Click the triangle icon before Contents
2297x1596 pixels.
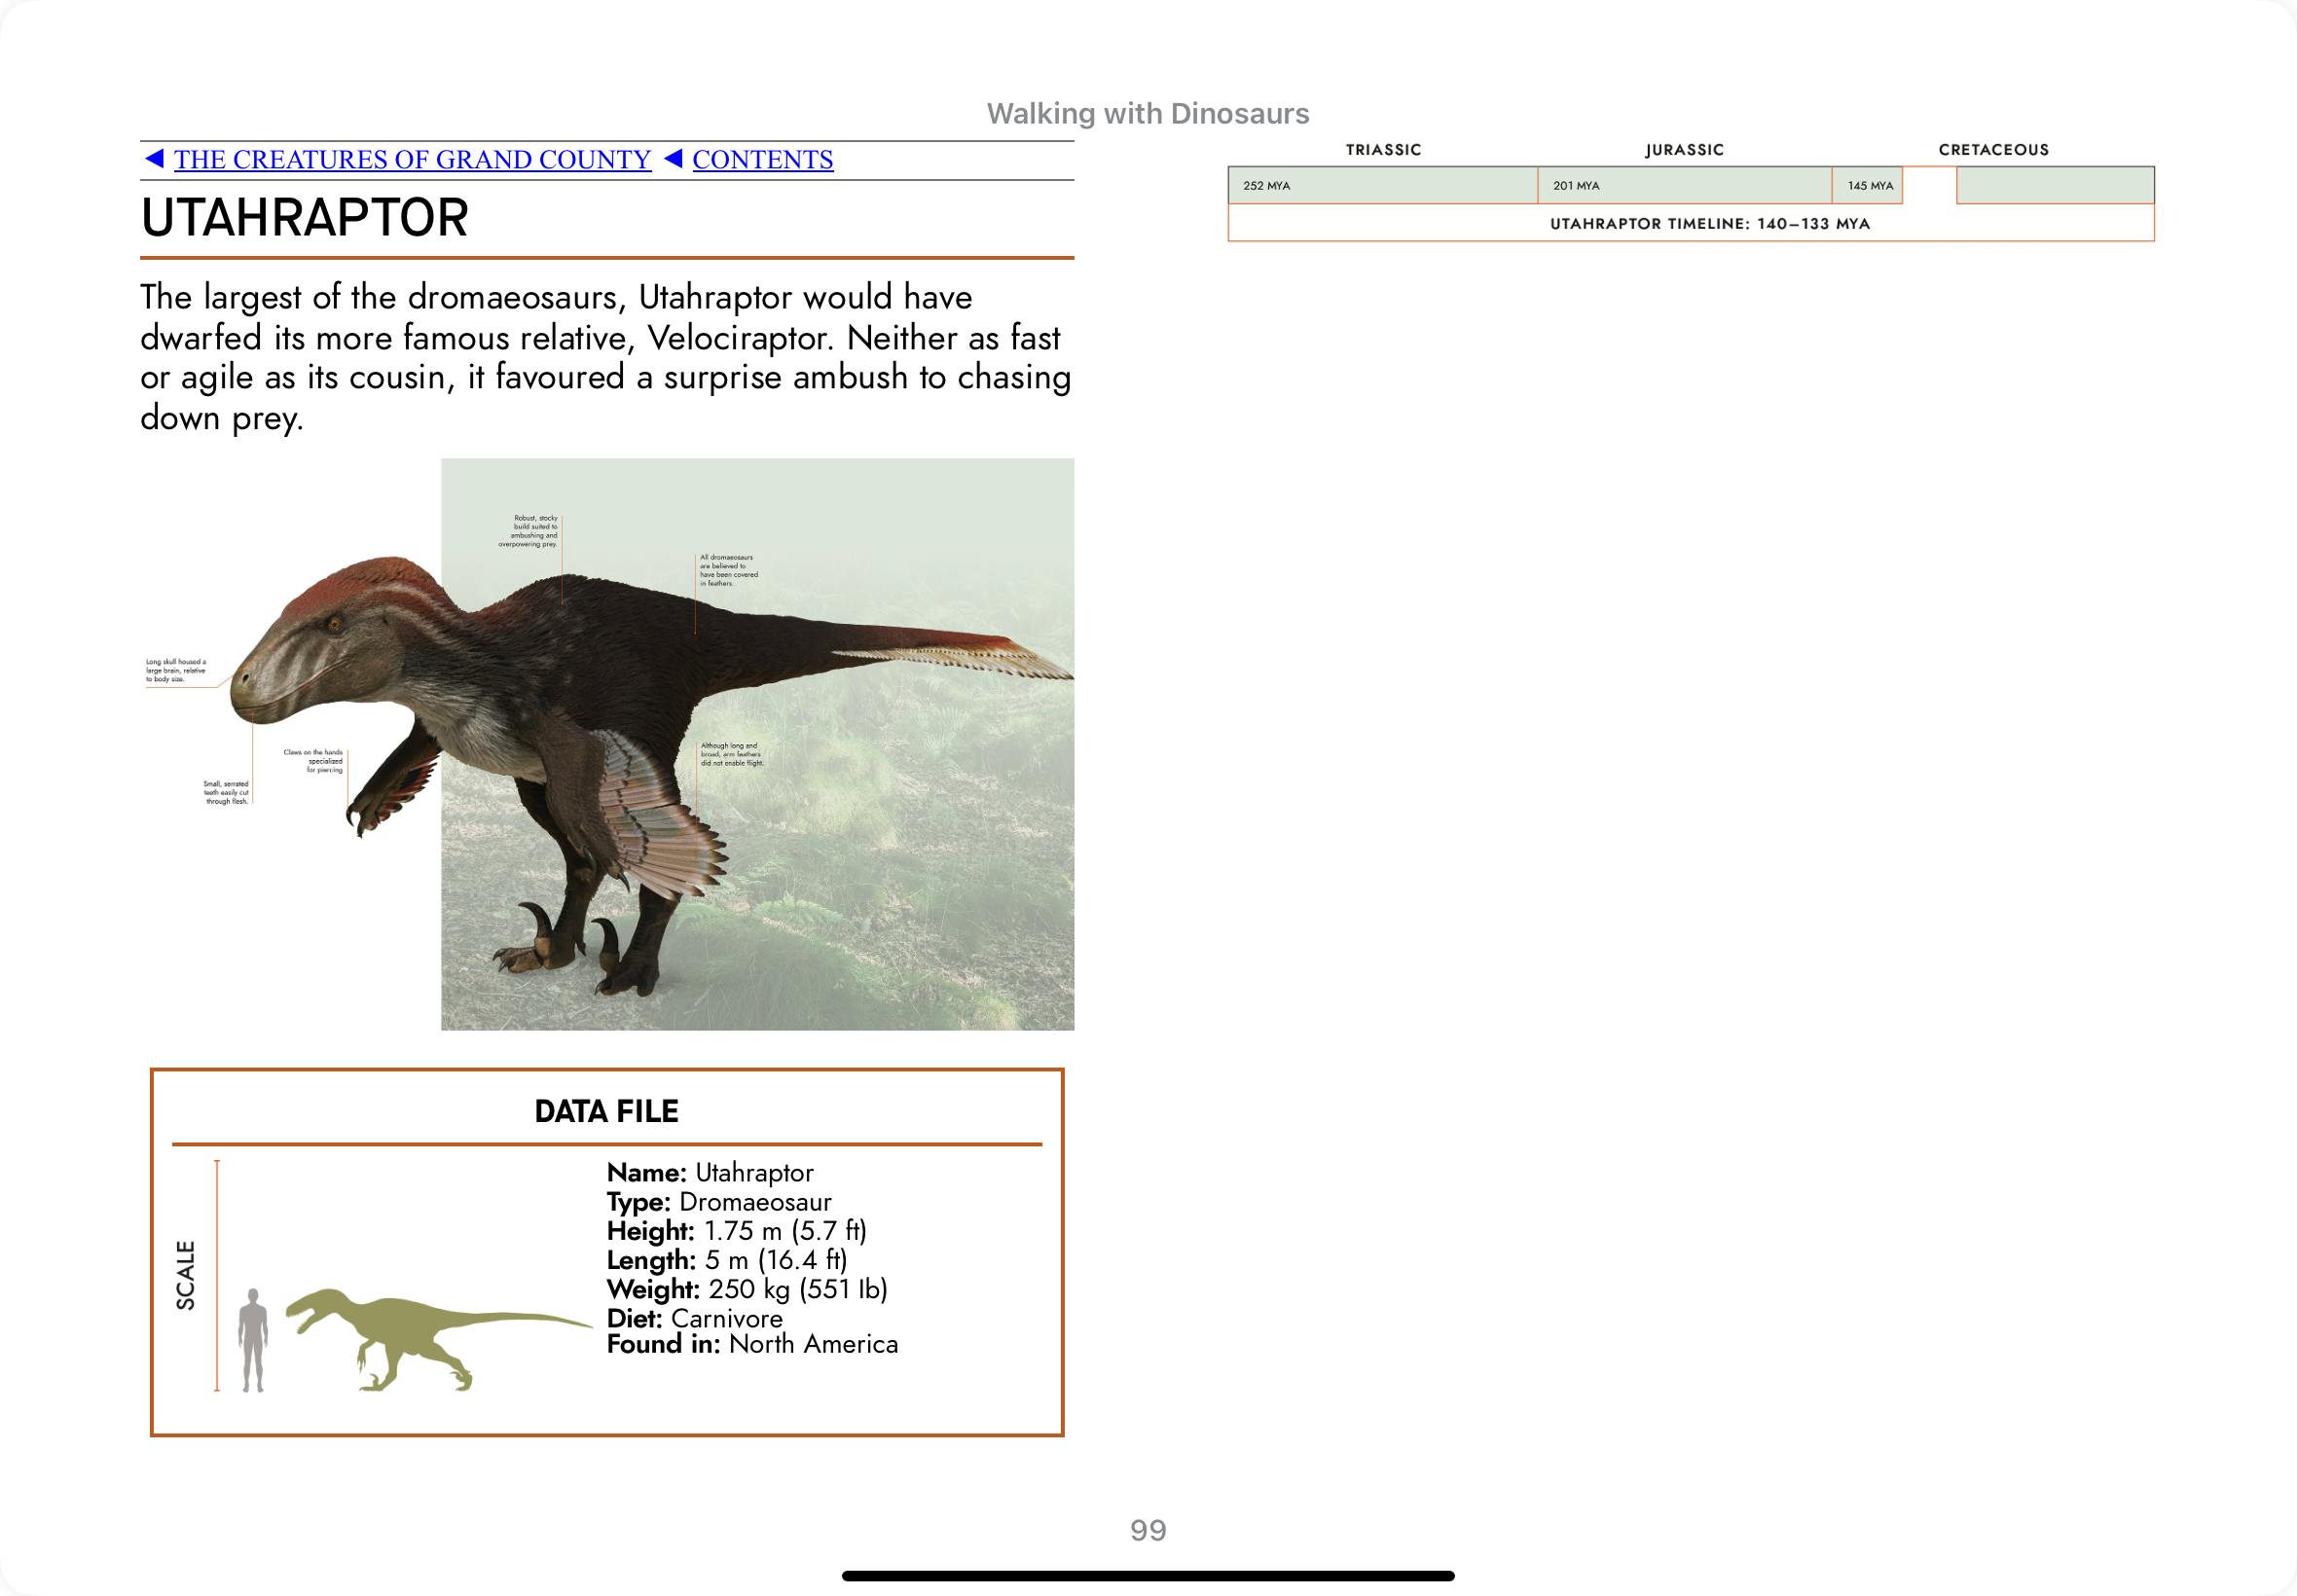coord(674,159)
